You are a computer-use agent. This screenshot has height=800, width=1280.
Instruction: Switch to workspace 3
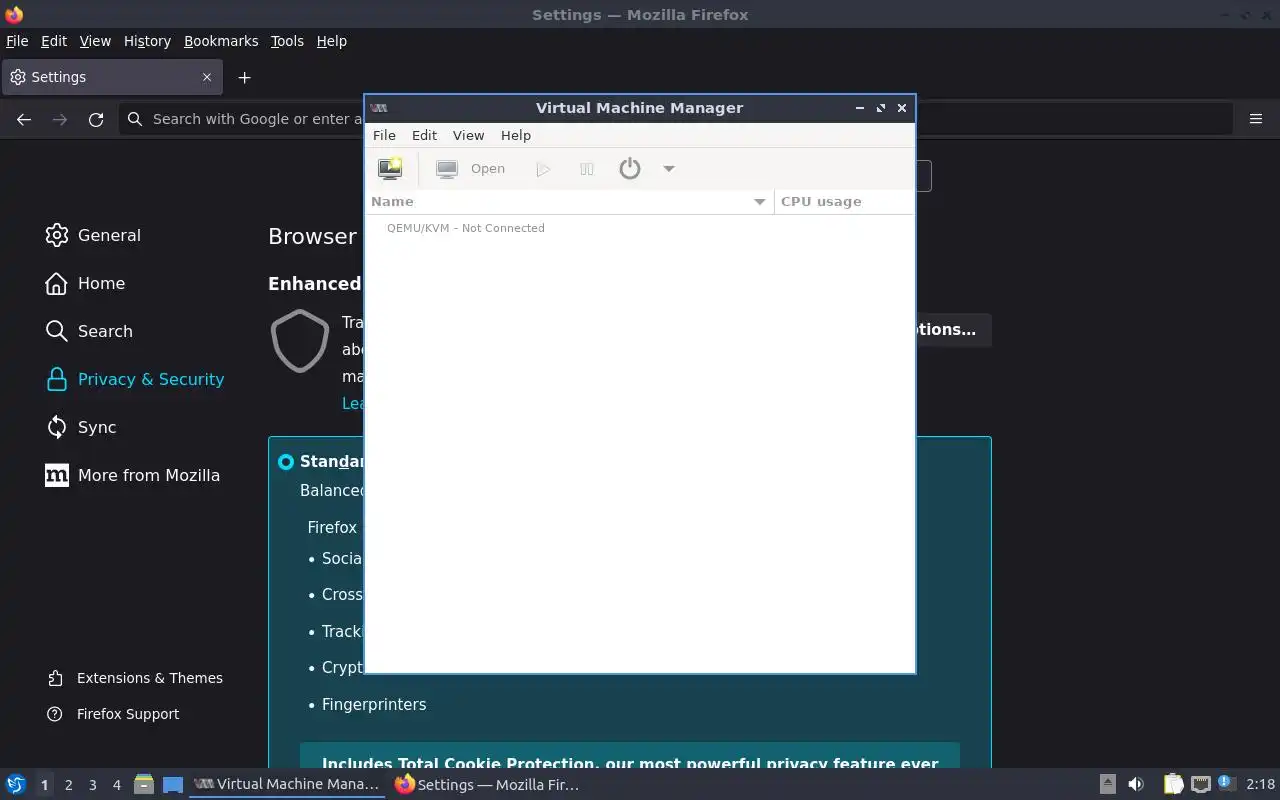pyautogui.click(x=92, y=785)
